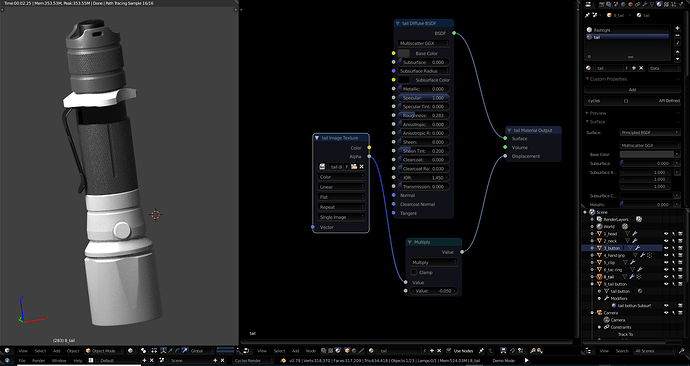Click the Camera object icon in outliner
This screenshot has height=366, width=690.
pos(599,313)
